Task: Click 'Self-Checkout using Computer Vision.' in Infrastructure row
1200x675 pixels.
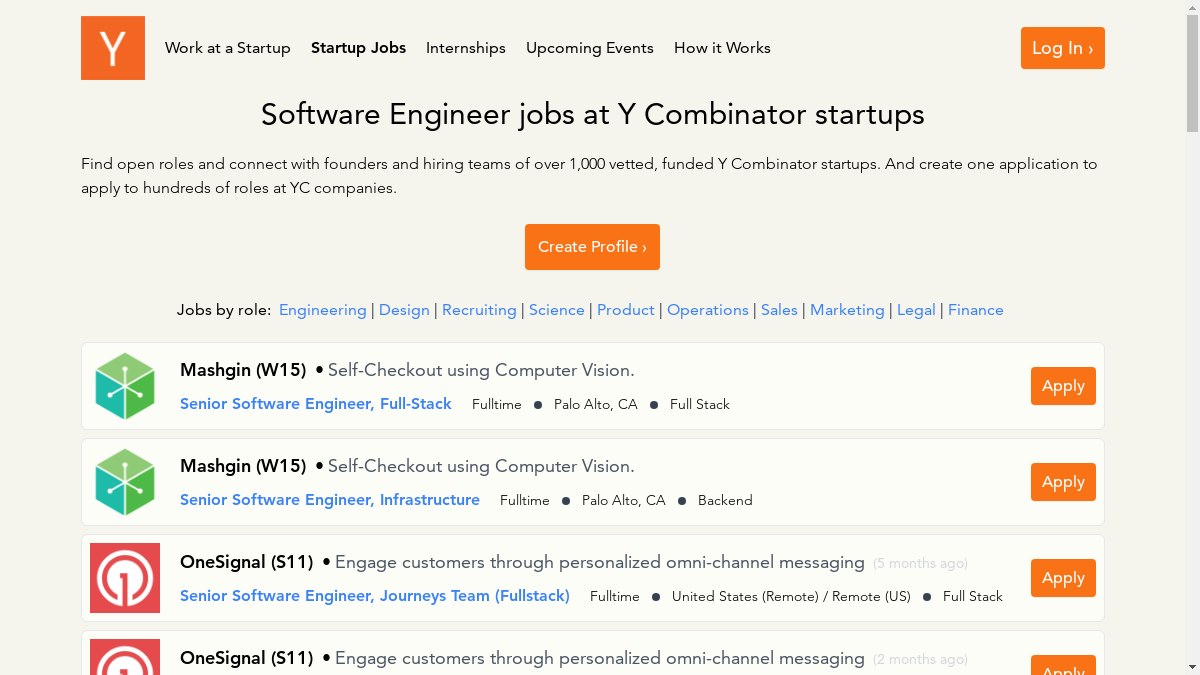Action: 481,466
